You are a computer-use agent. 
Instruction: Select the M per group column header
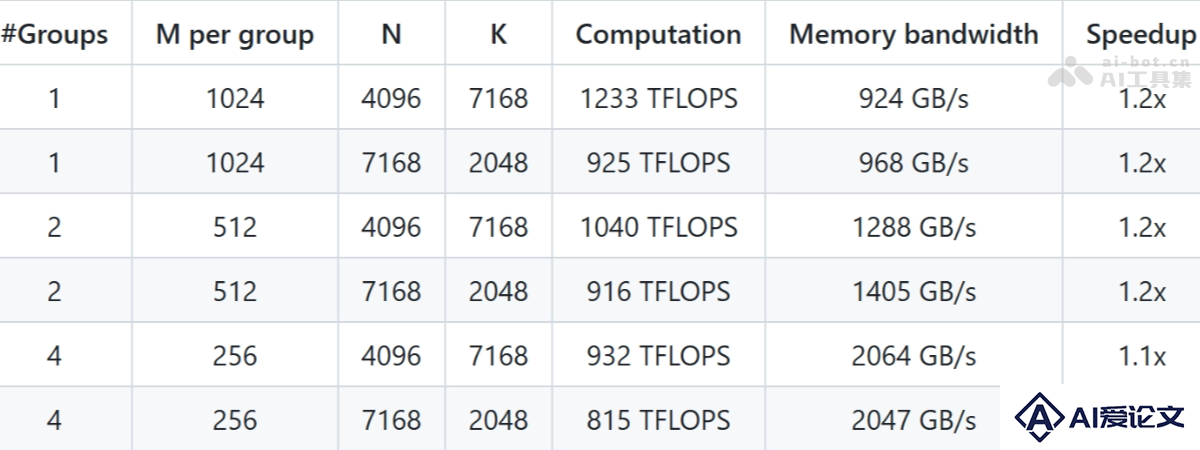tap(235, 34)
